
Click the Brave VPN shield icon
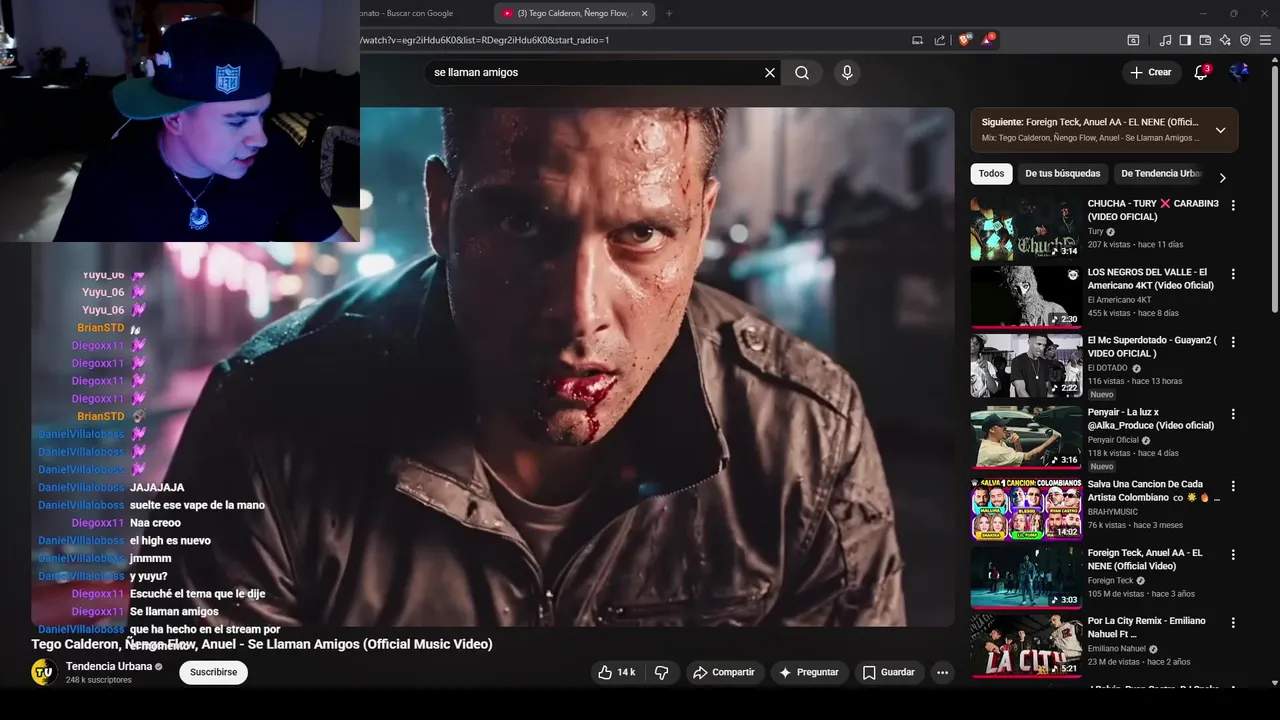(1245, 40)
